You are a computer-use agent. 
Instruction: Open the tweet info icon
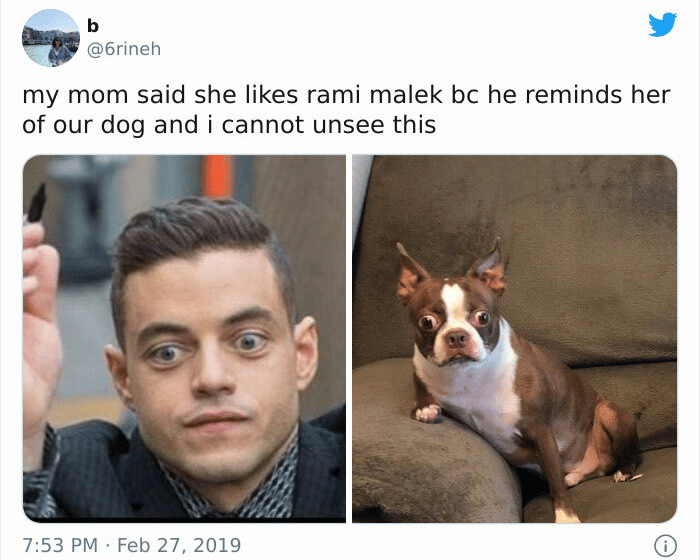click(665, 546)
